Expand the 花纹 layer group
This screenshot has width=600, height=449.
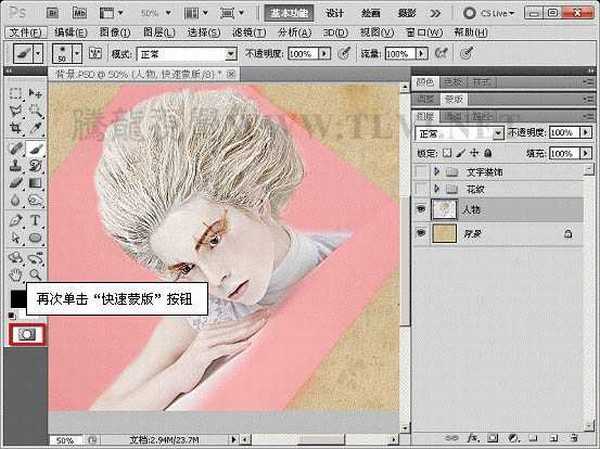point(436,188)
